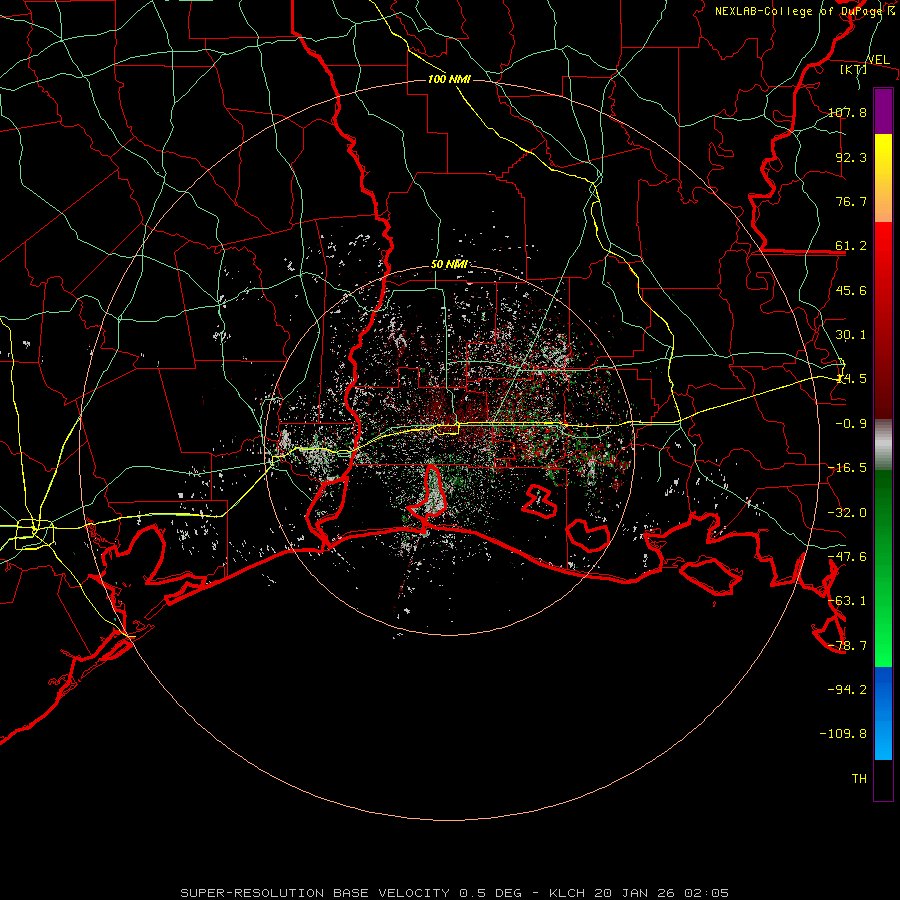Select the 45.6 legend value
The image size is (900, 900).
pos(851,290)
